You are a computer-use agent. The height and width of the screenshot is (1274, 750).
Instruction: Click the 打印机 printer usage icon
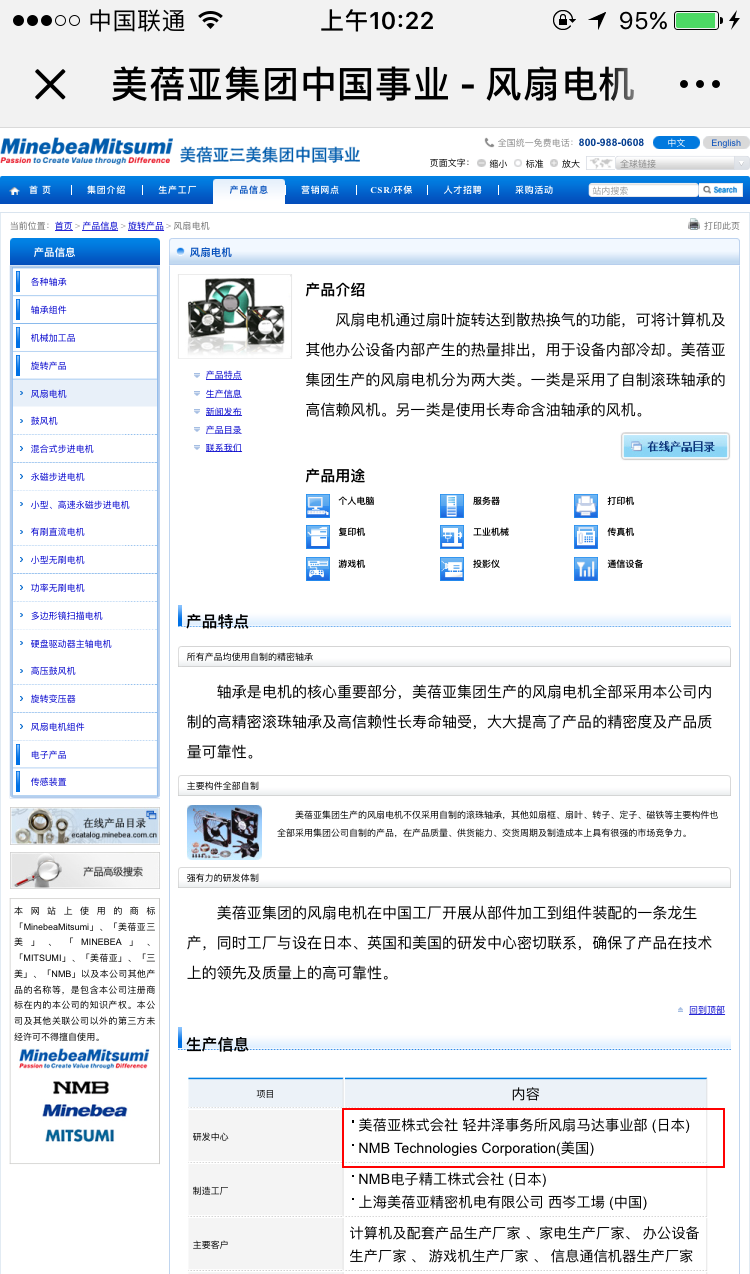point(586,505)
